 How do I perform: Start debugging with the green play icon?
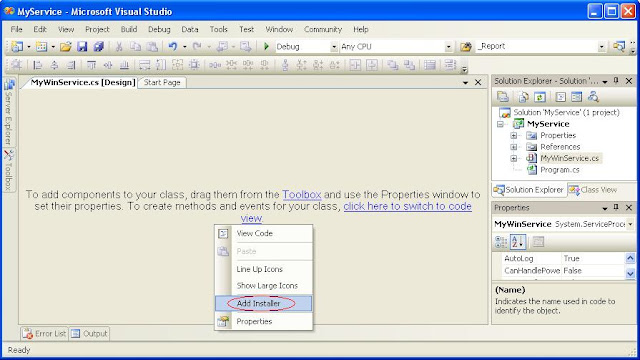266,47
